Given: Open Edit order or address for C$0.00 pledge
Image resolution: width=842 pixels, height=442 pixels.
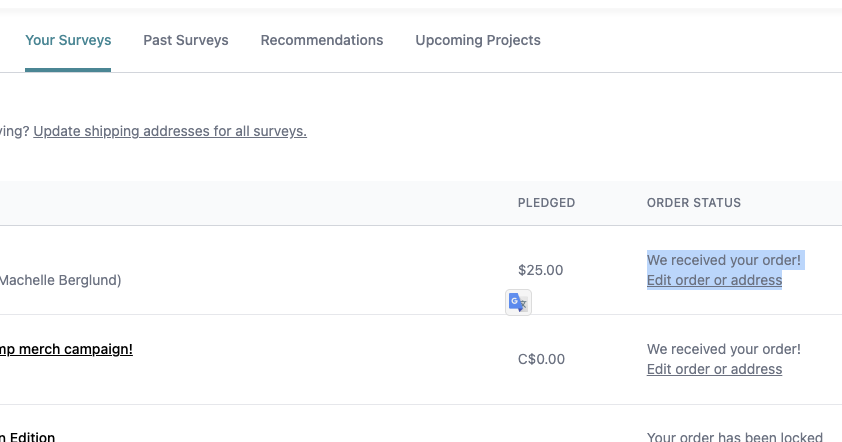Looking at the screenshot, I should tap(714, 369).
